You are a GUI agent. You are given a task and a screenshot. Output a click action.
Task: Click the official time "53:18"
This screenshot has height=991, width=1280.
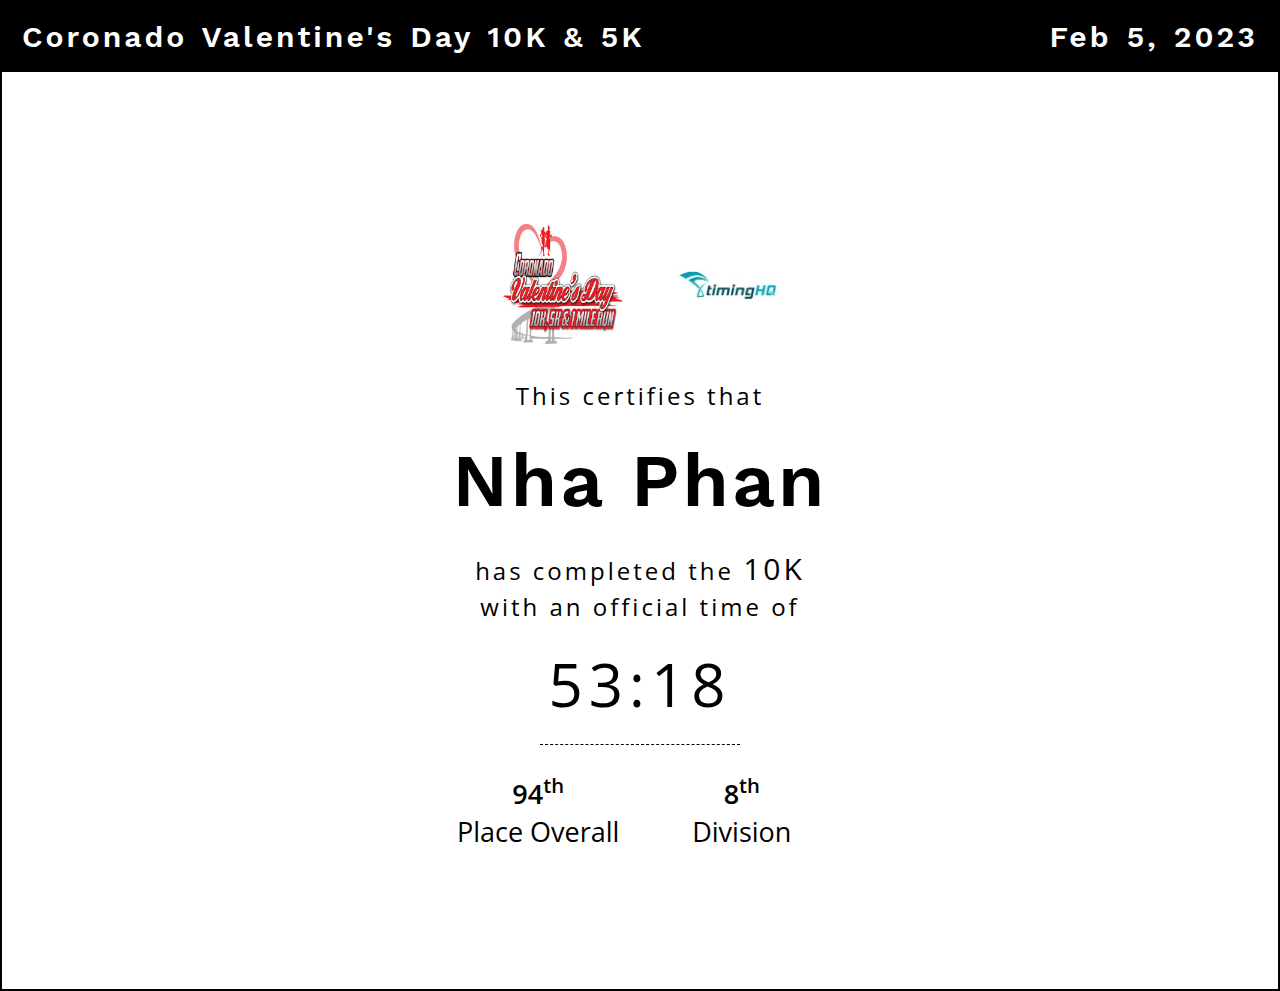[639, 686]
